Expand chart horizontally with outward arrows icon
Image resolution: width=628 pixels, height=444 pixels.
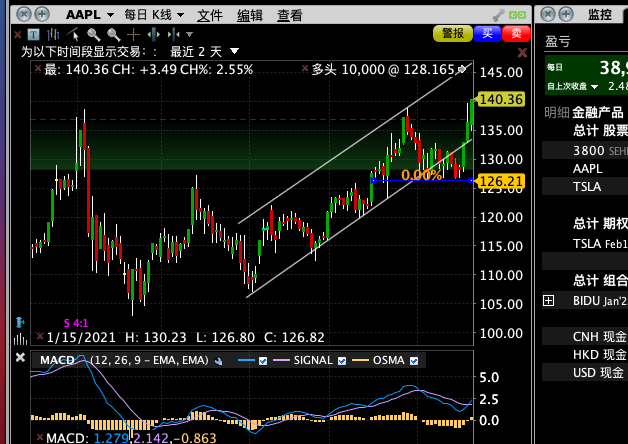tap(154, 35)
